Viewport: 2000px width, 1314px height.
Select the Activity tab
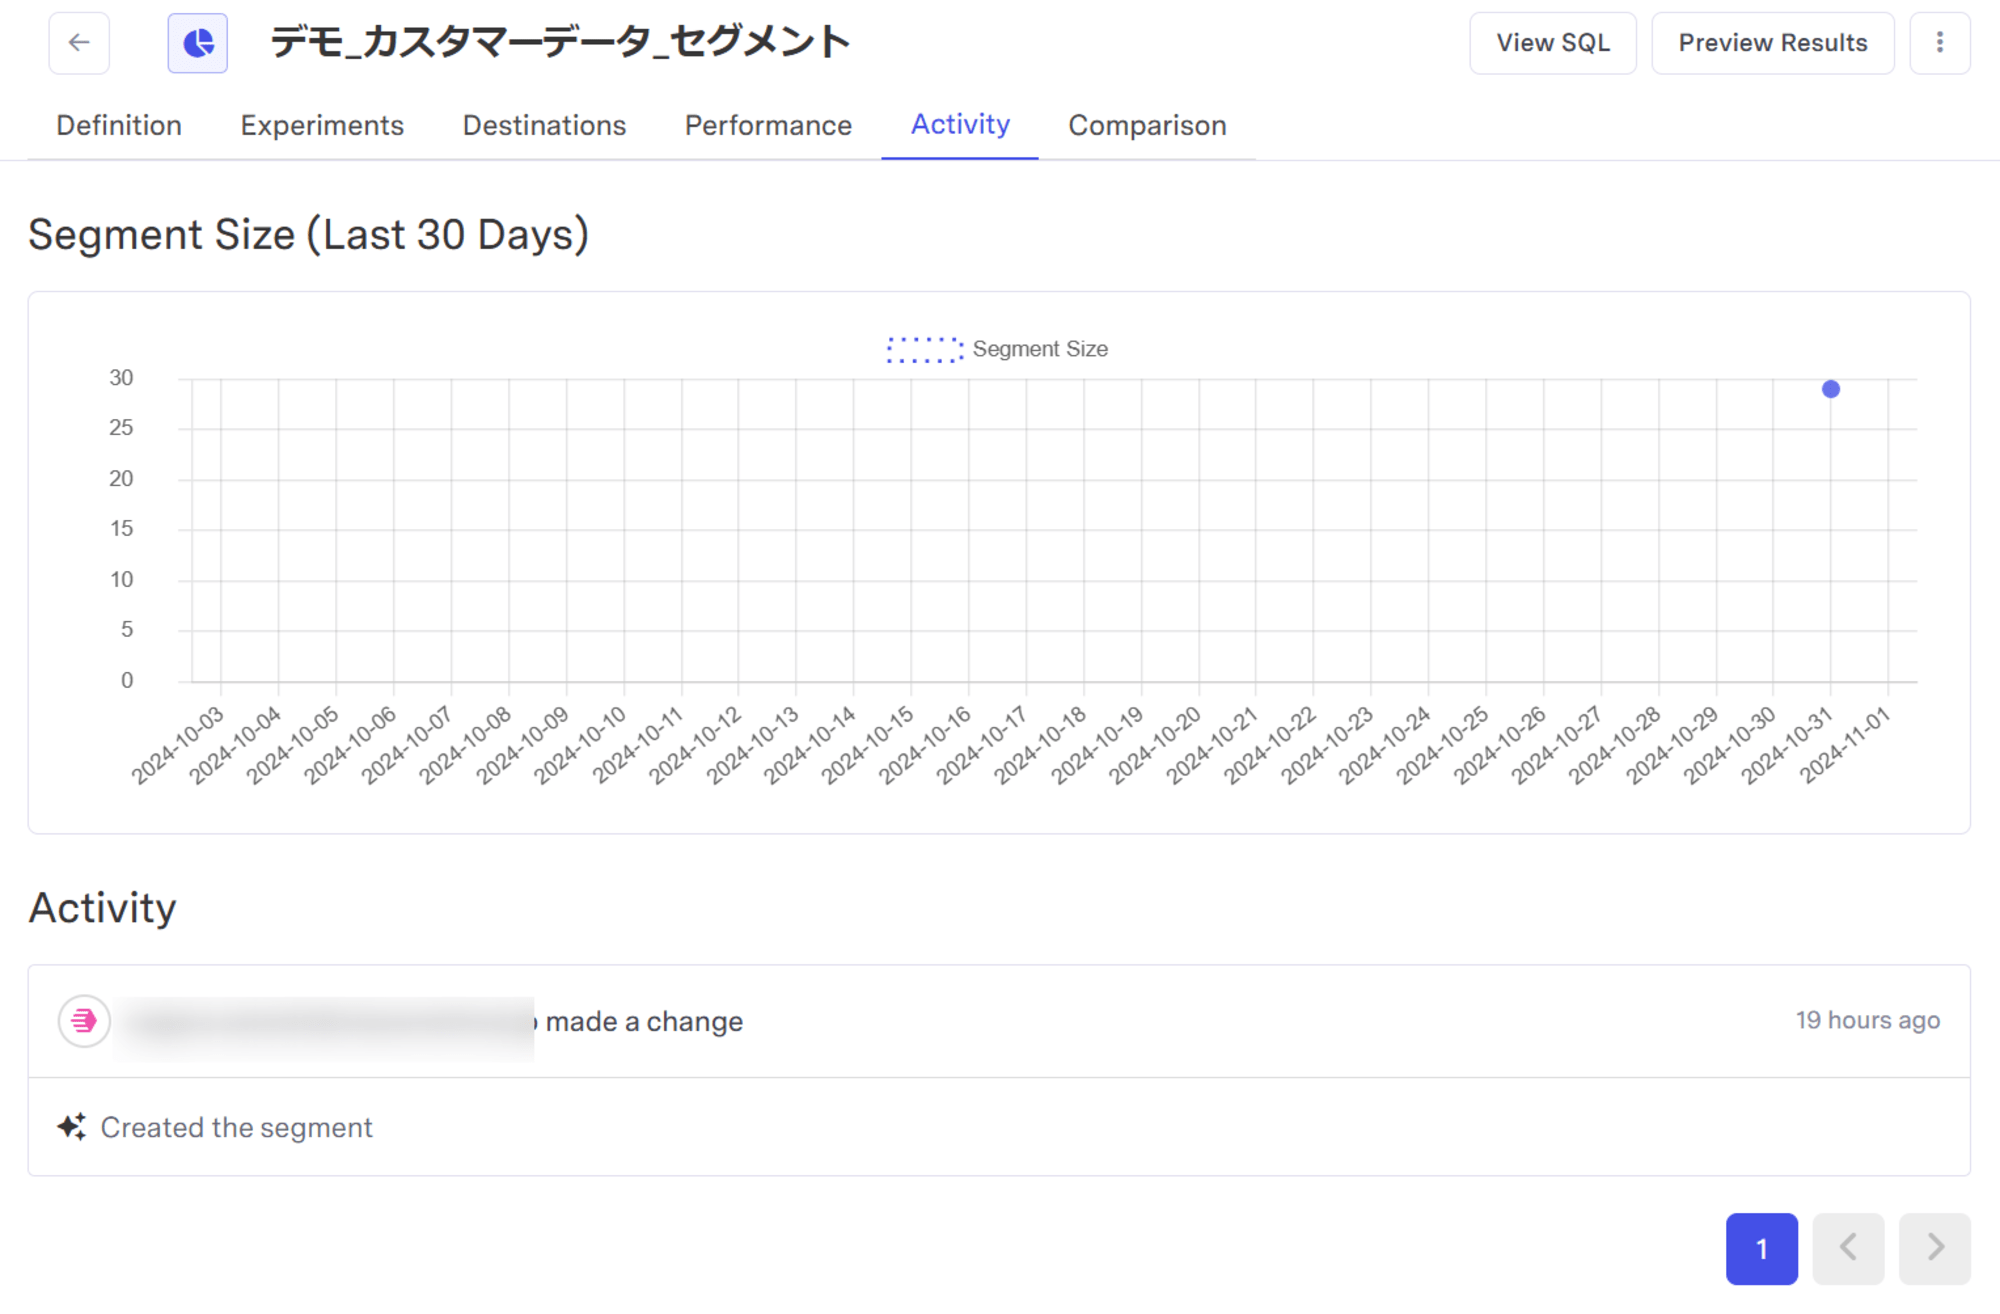(960, 124)
